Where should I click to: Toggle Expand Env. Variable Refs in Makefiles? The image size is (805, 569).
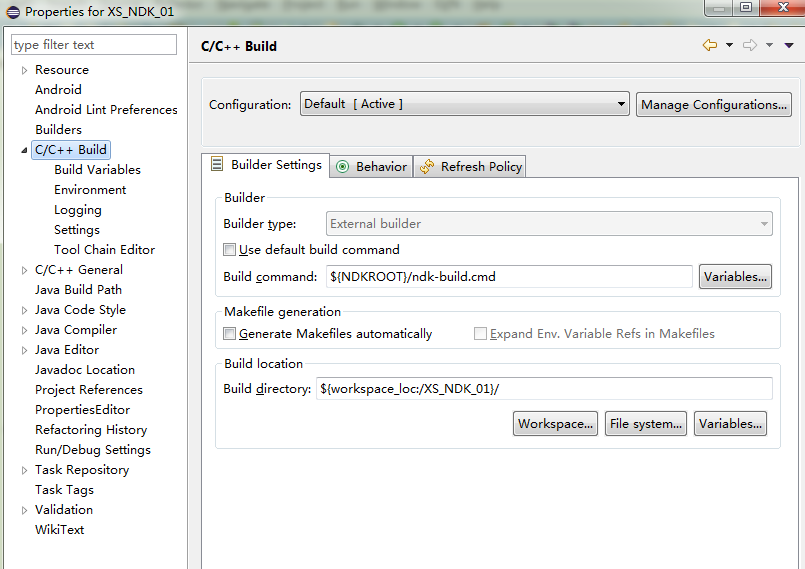point(480,334)
